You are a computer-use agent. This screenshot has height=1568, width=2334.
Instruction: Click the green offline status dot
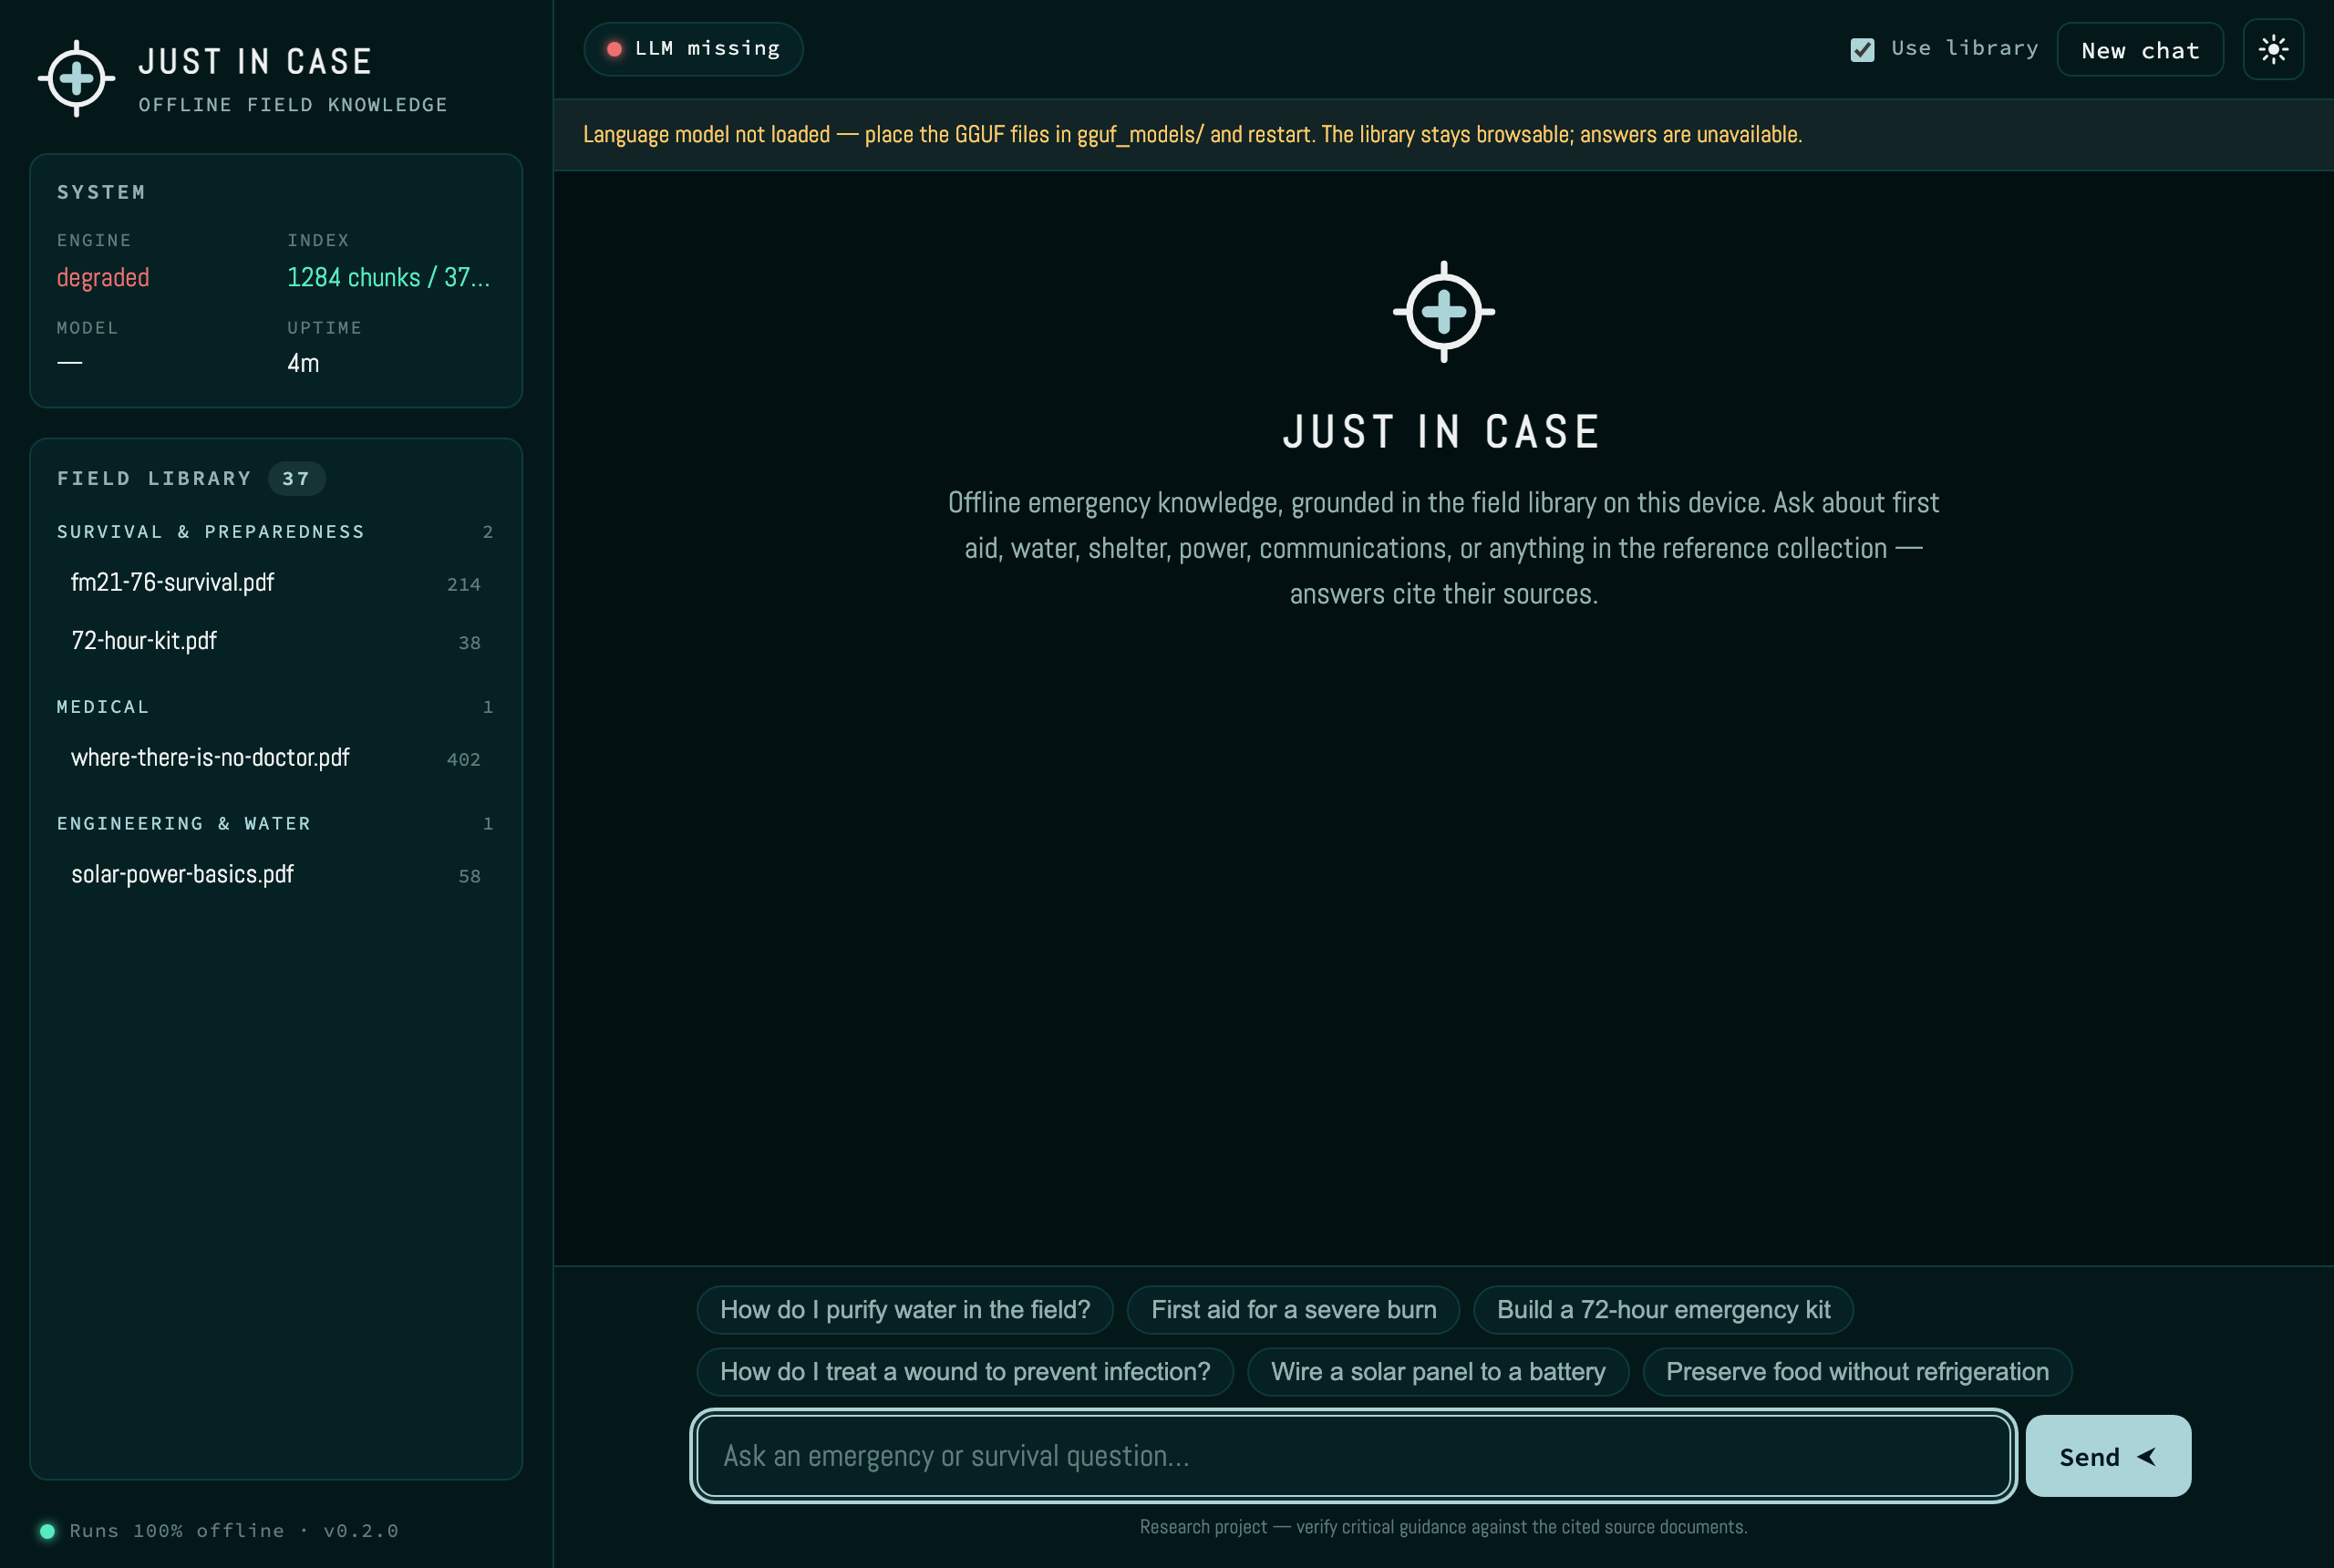point(47,1531)
